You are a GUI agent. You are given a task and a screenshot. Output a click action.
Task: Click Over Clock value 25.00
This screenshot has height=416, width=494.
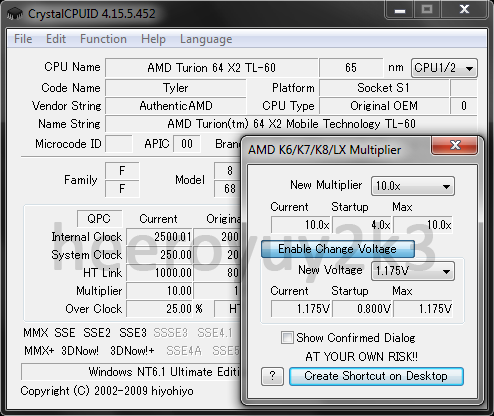pos(159,309)
